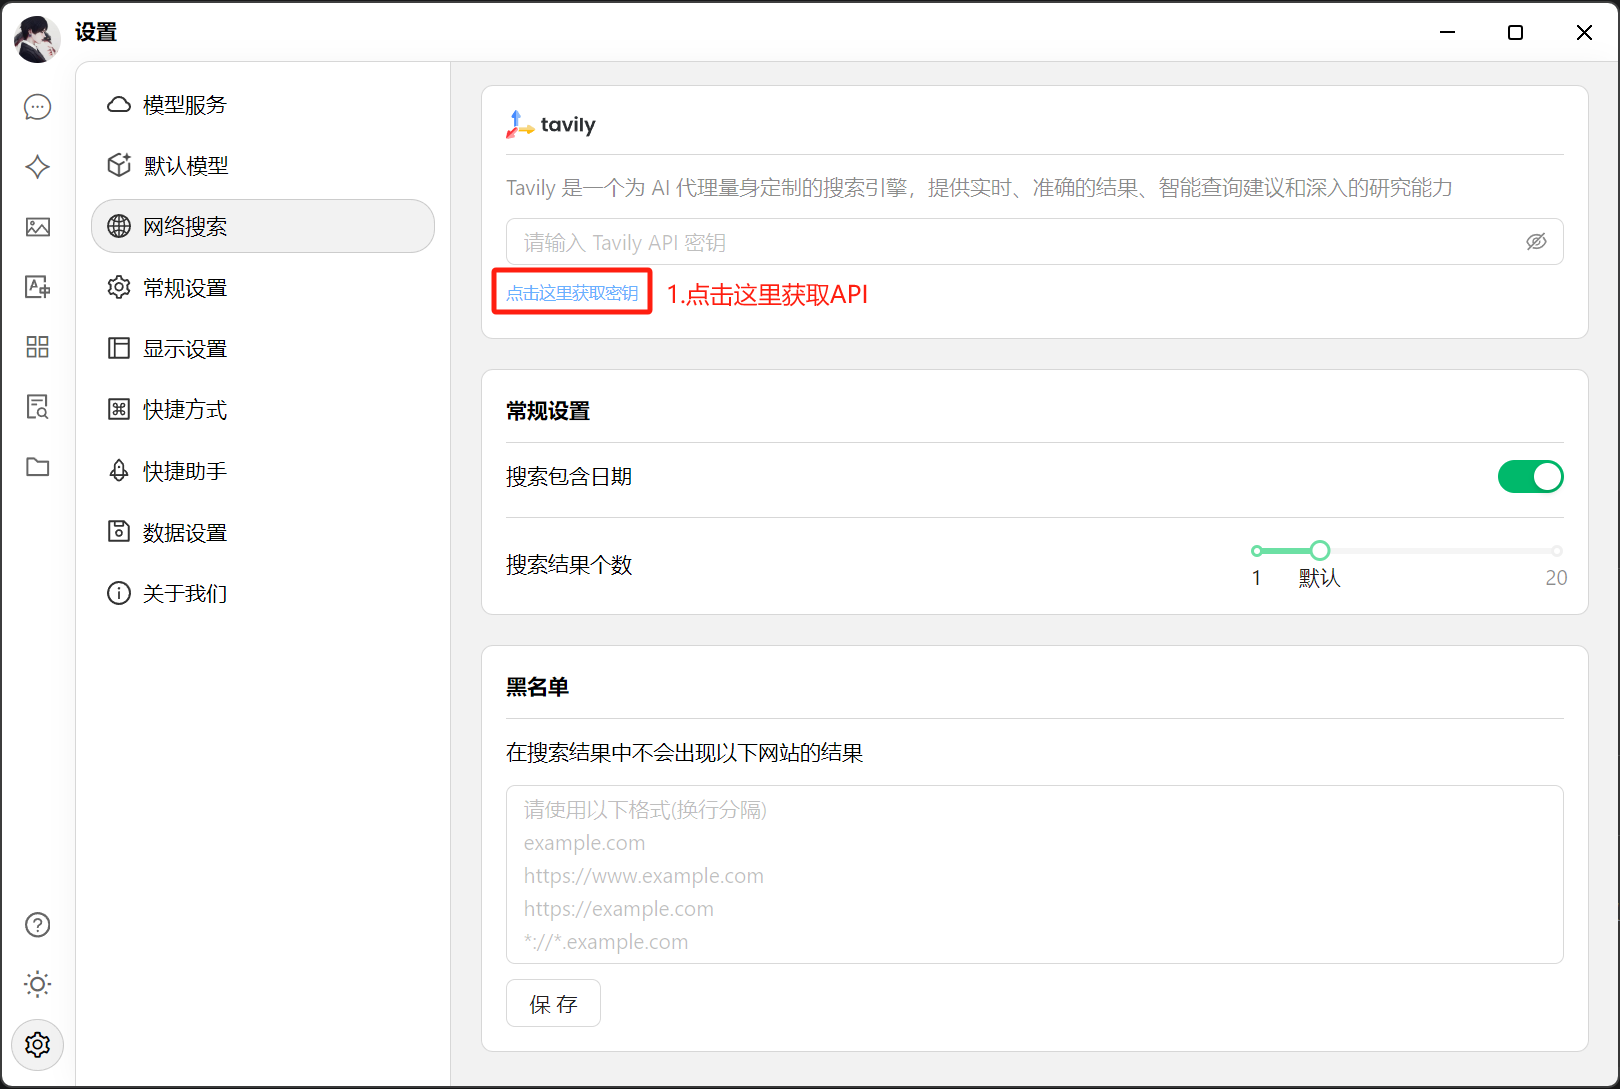Click the sparkle agents icon in sidebar

pos(38,167)
